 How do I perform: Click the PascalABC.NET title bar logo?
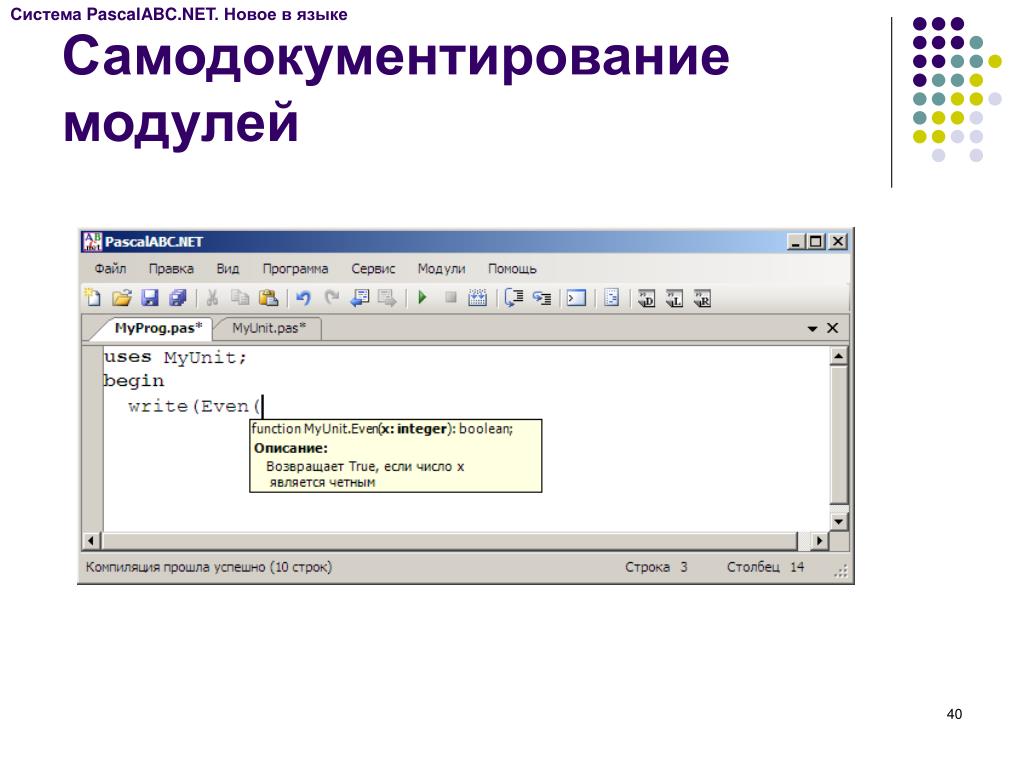(92, 242)
